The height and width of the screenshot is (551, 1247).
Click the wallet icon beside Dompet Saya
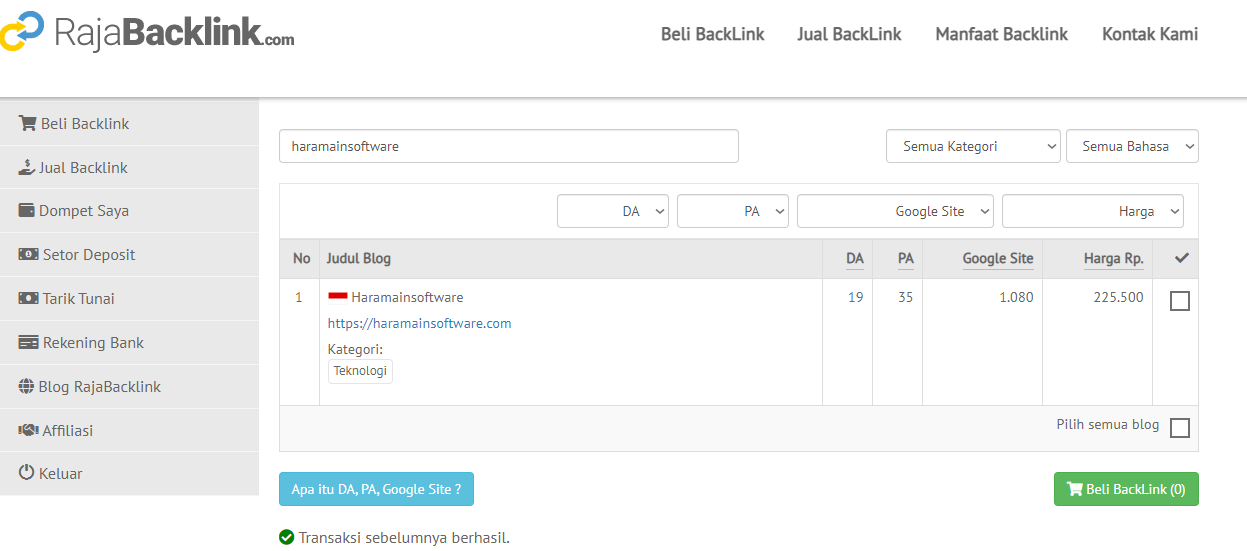point(27,211)
